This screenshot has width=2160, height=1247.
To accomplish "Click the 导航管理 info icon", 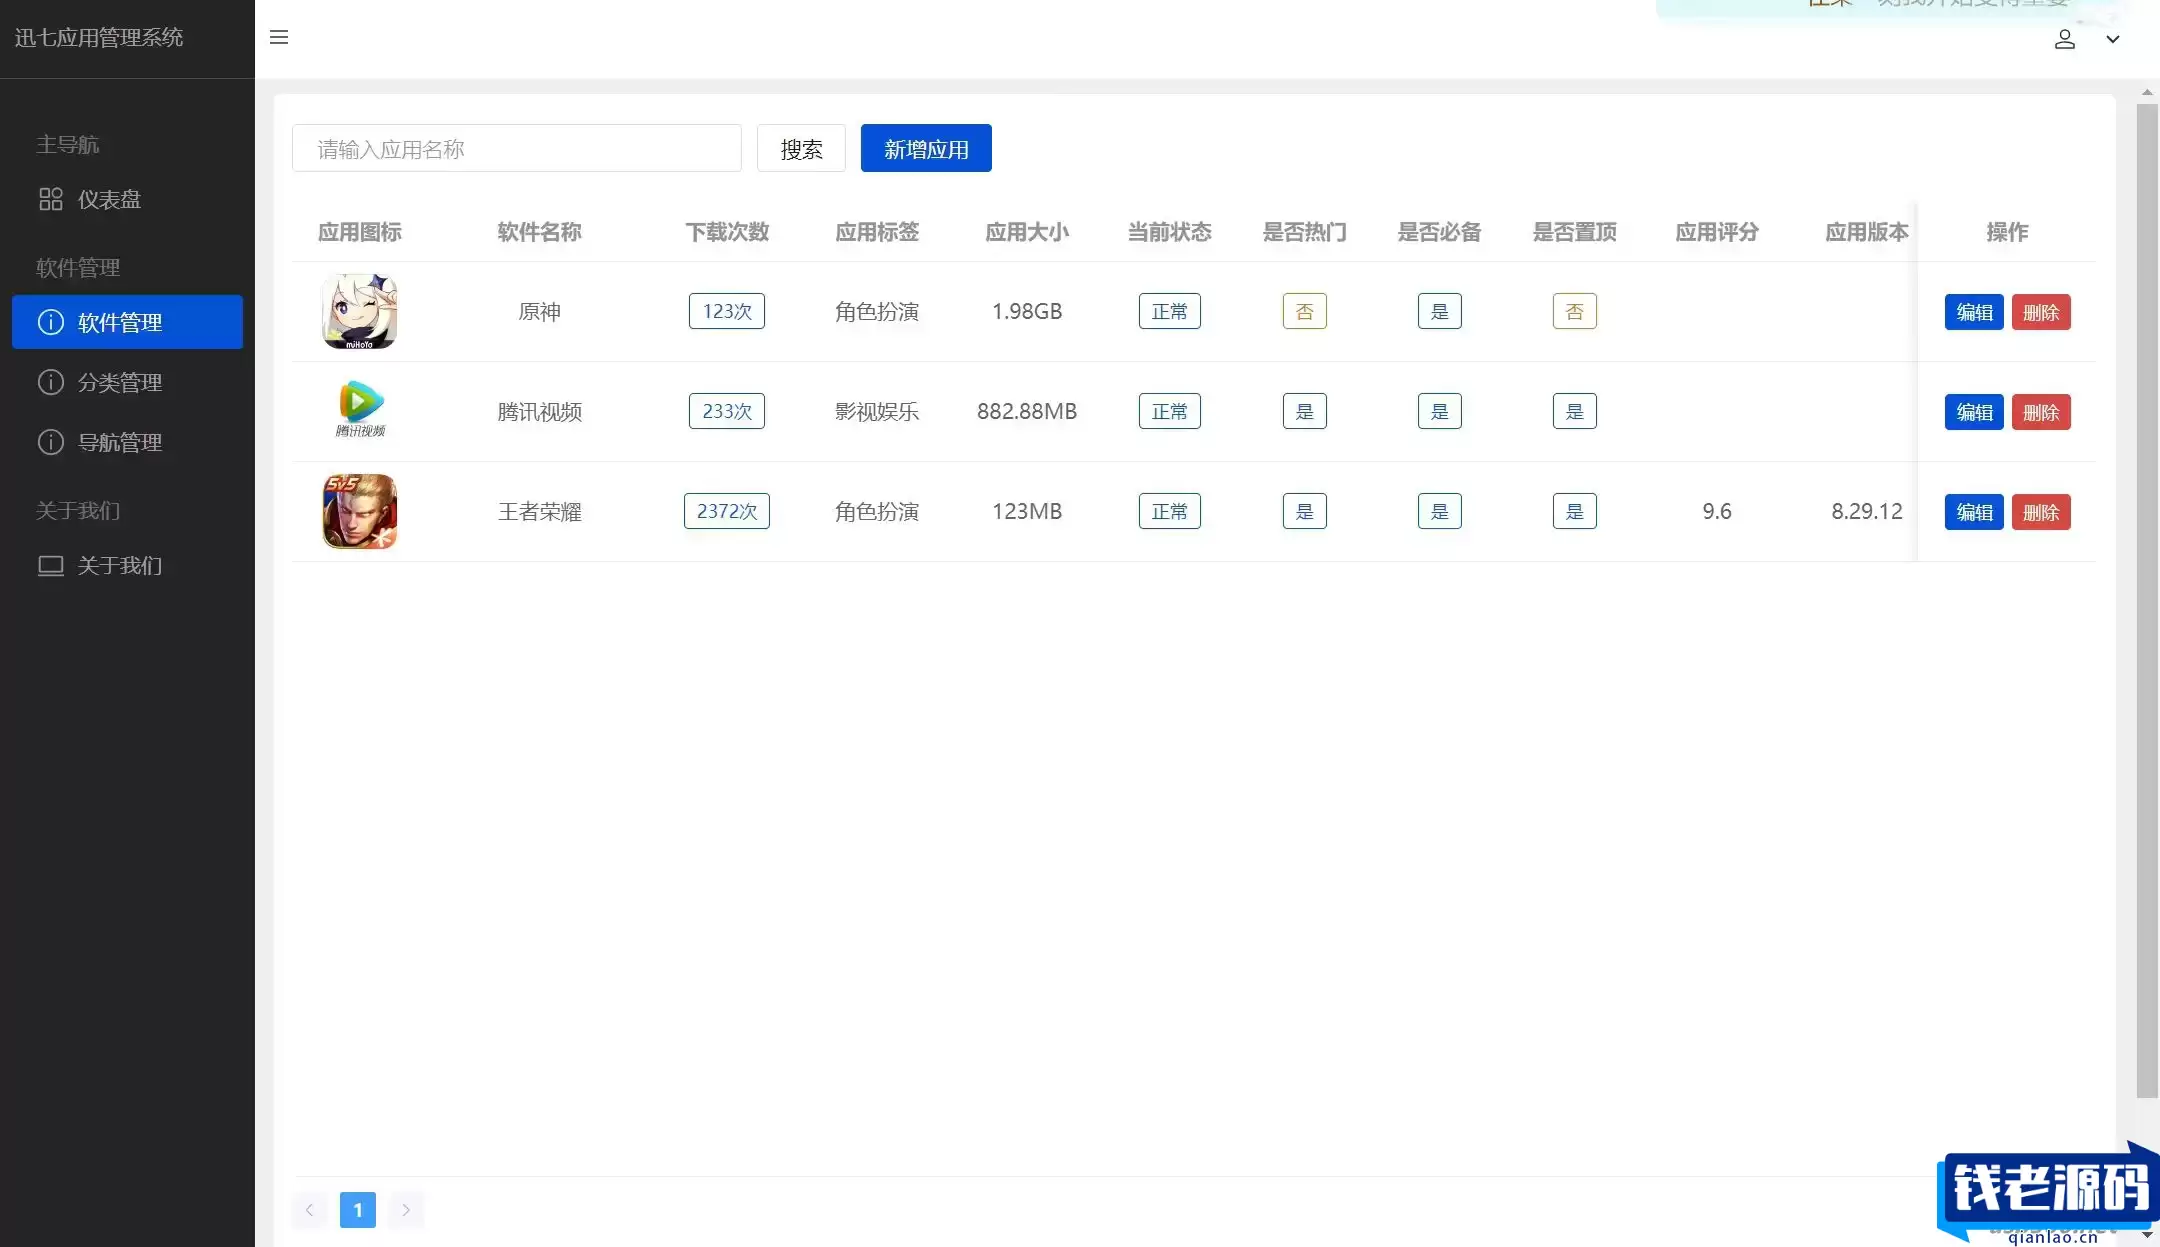I will [x=50, y=442].
